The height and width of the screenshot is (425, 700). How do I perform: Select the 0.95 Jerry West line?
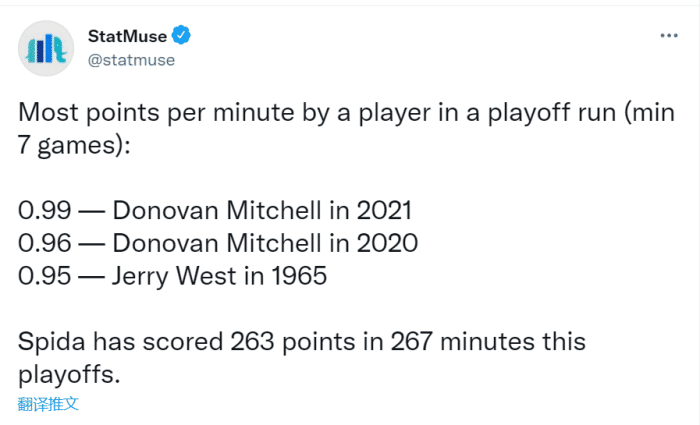point(172,275)
